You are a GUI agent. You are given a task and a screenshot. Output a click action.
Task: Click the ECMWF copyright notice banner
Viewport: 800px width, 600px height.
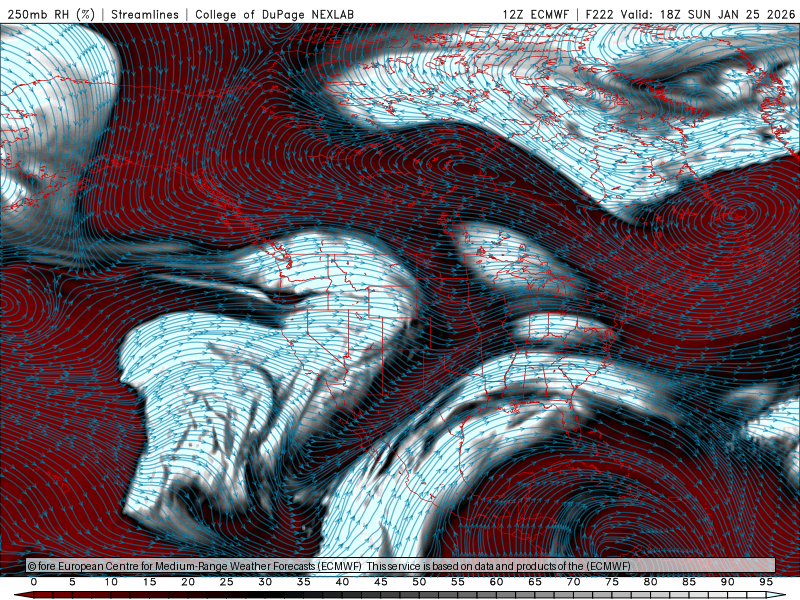tap(401, 566)
